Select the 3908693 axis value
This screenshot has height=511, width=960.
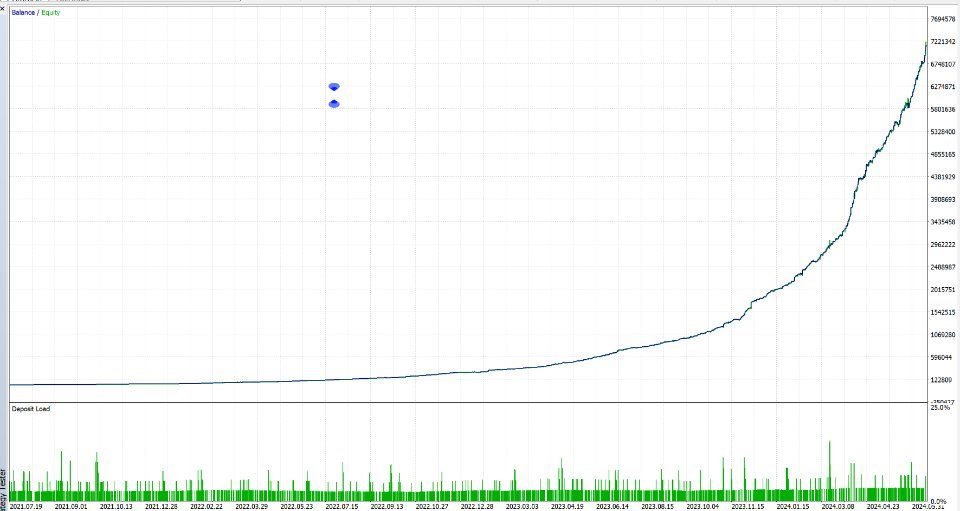[943, 200]
